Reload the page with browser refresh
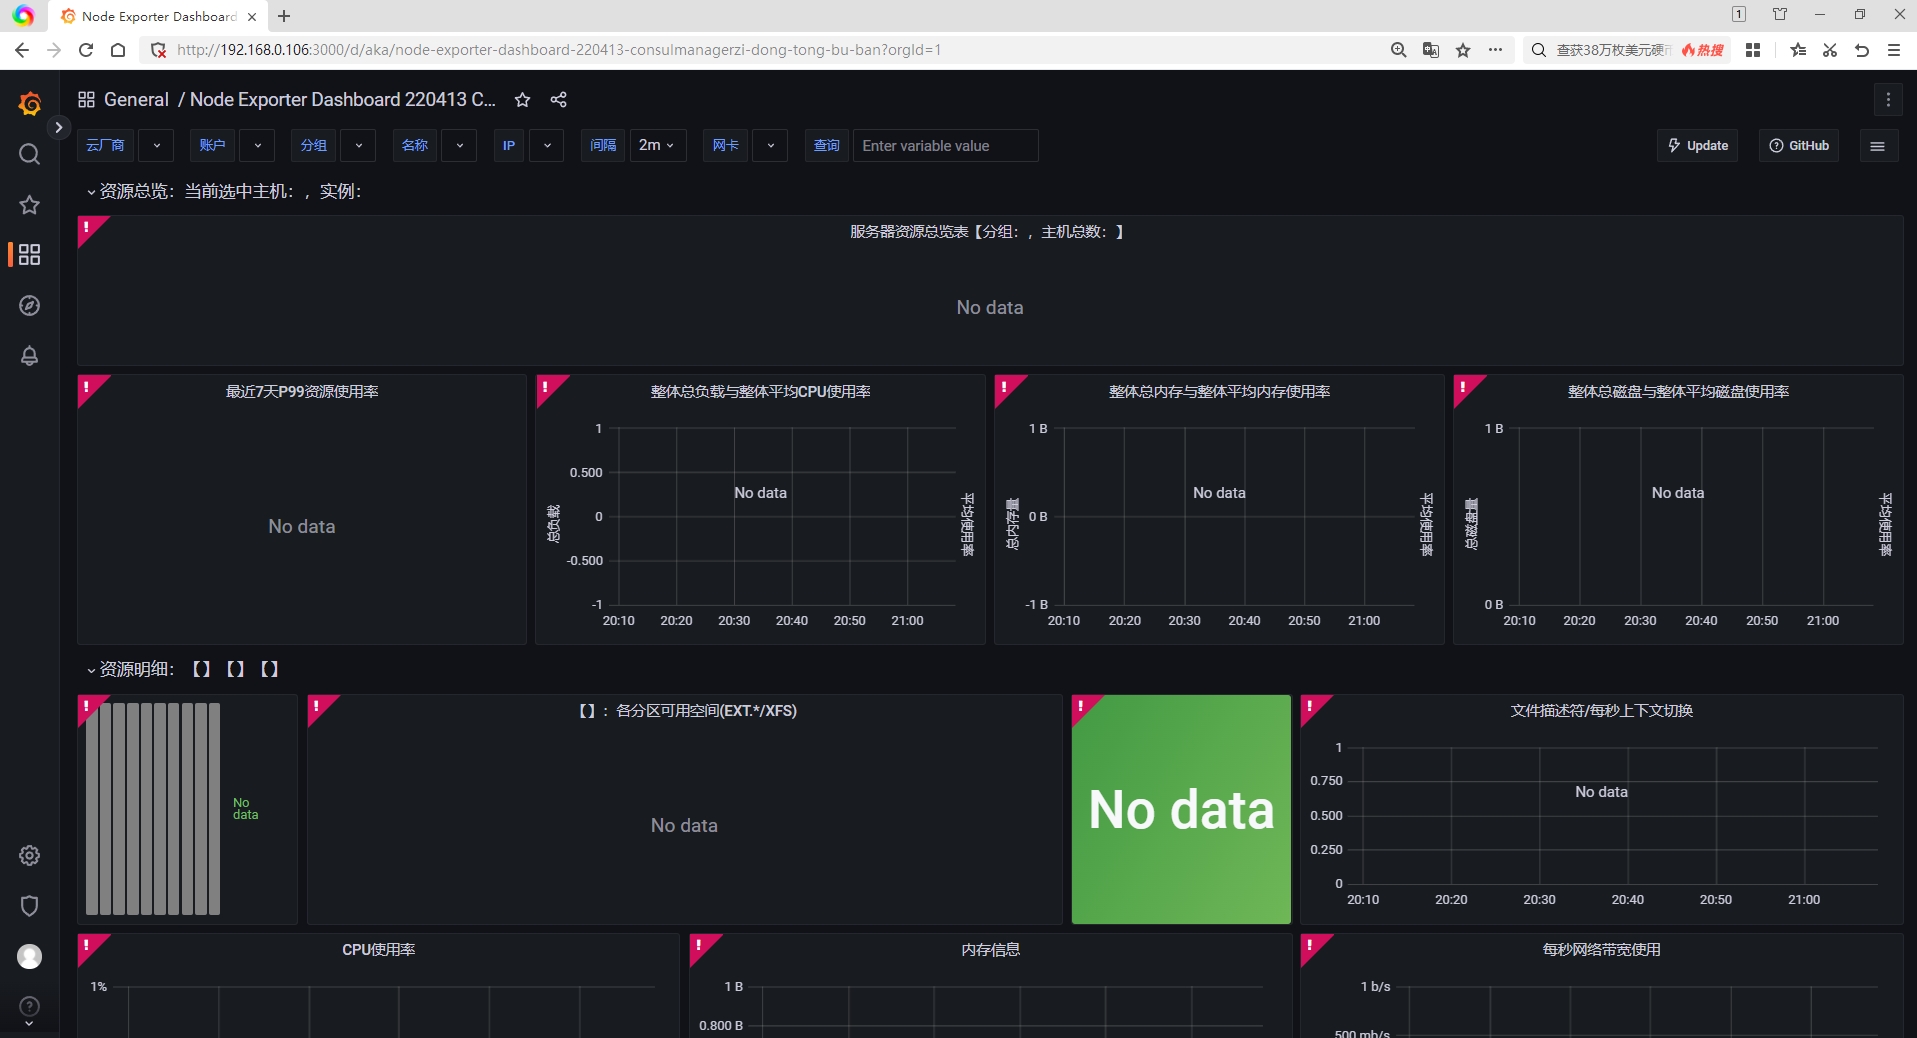This screenshot has width=1917, height=1038. (x=86, y=50)
